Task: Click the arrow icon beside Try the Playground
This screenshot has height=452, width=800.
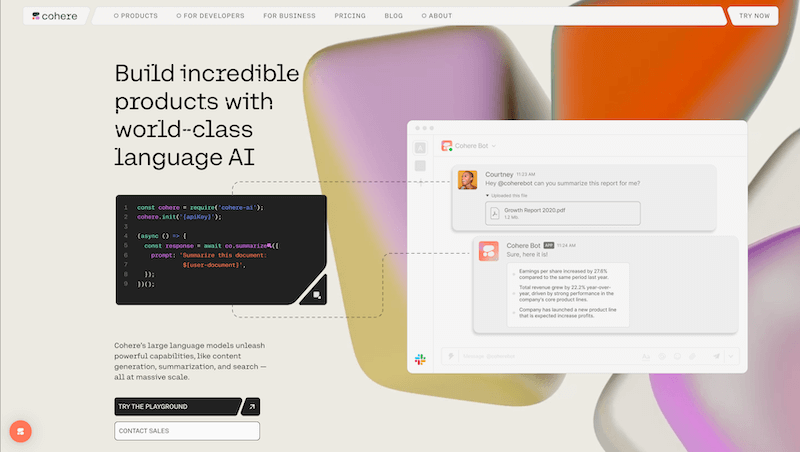Action: (x=251, y=407)
